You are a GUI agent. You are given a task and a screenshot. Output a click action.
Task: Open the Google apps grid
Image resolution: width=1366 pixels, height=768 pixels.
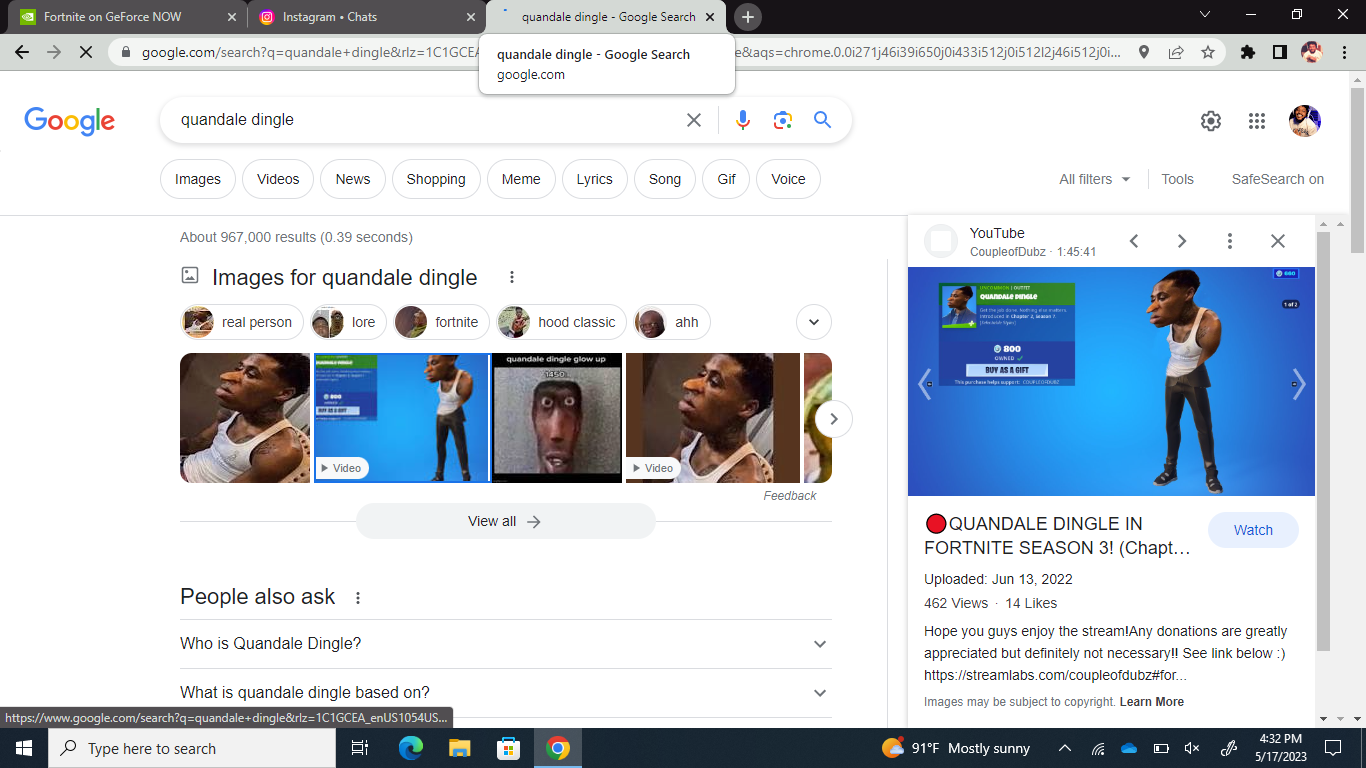click(1257, 121)
